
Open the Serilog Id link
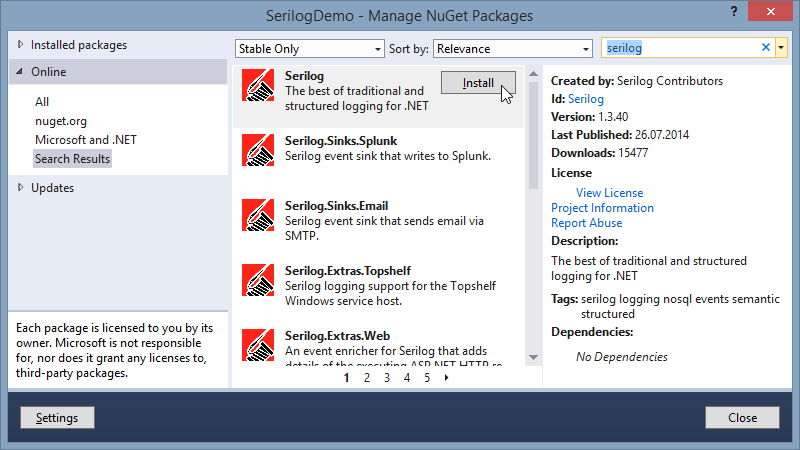pos(586,99)
